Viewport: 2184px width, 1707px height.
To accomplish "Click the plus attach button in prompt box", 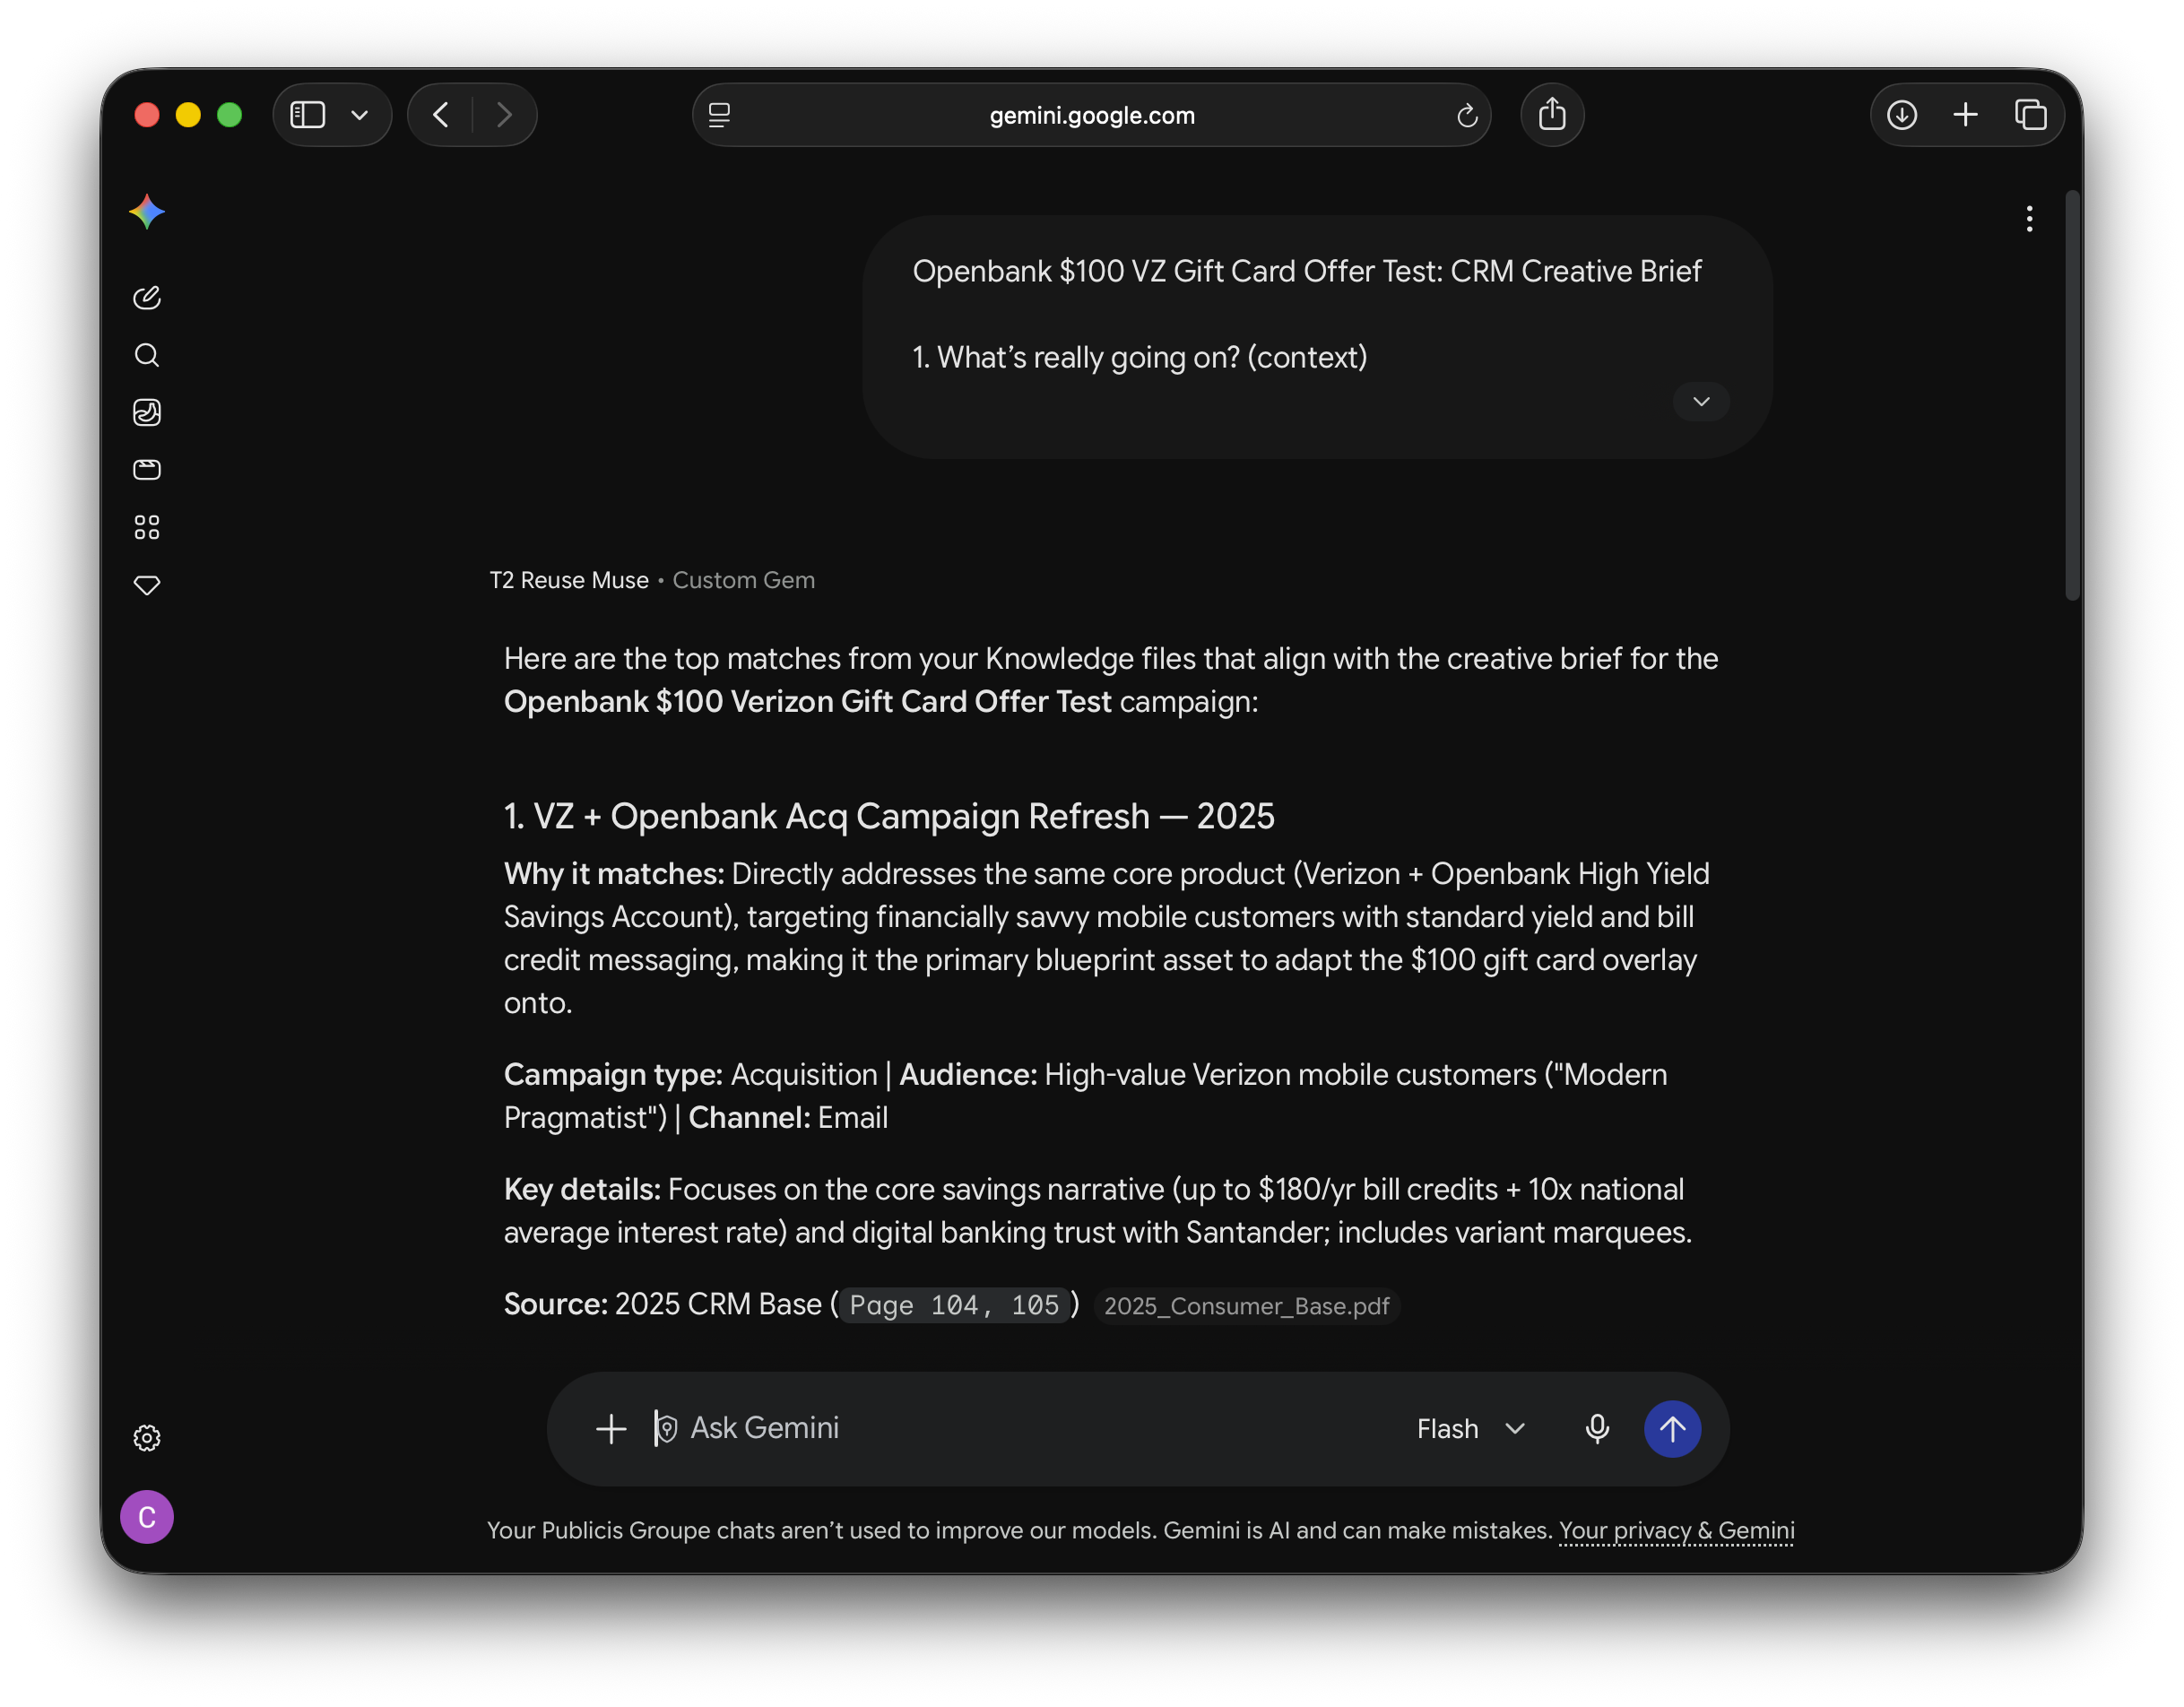I will [611, 1428].
